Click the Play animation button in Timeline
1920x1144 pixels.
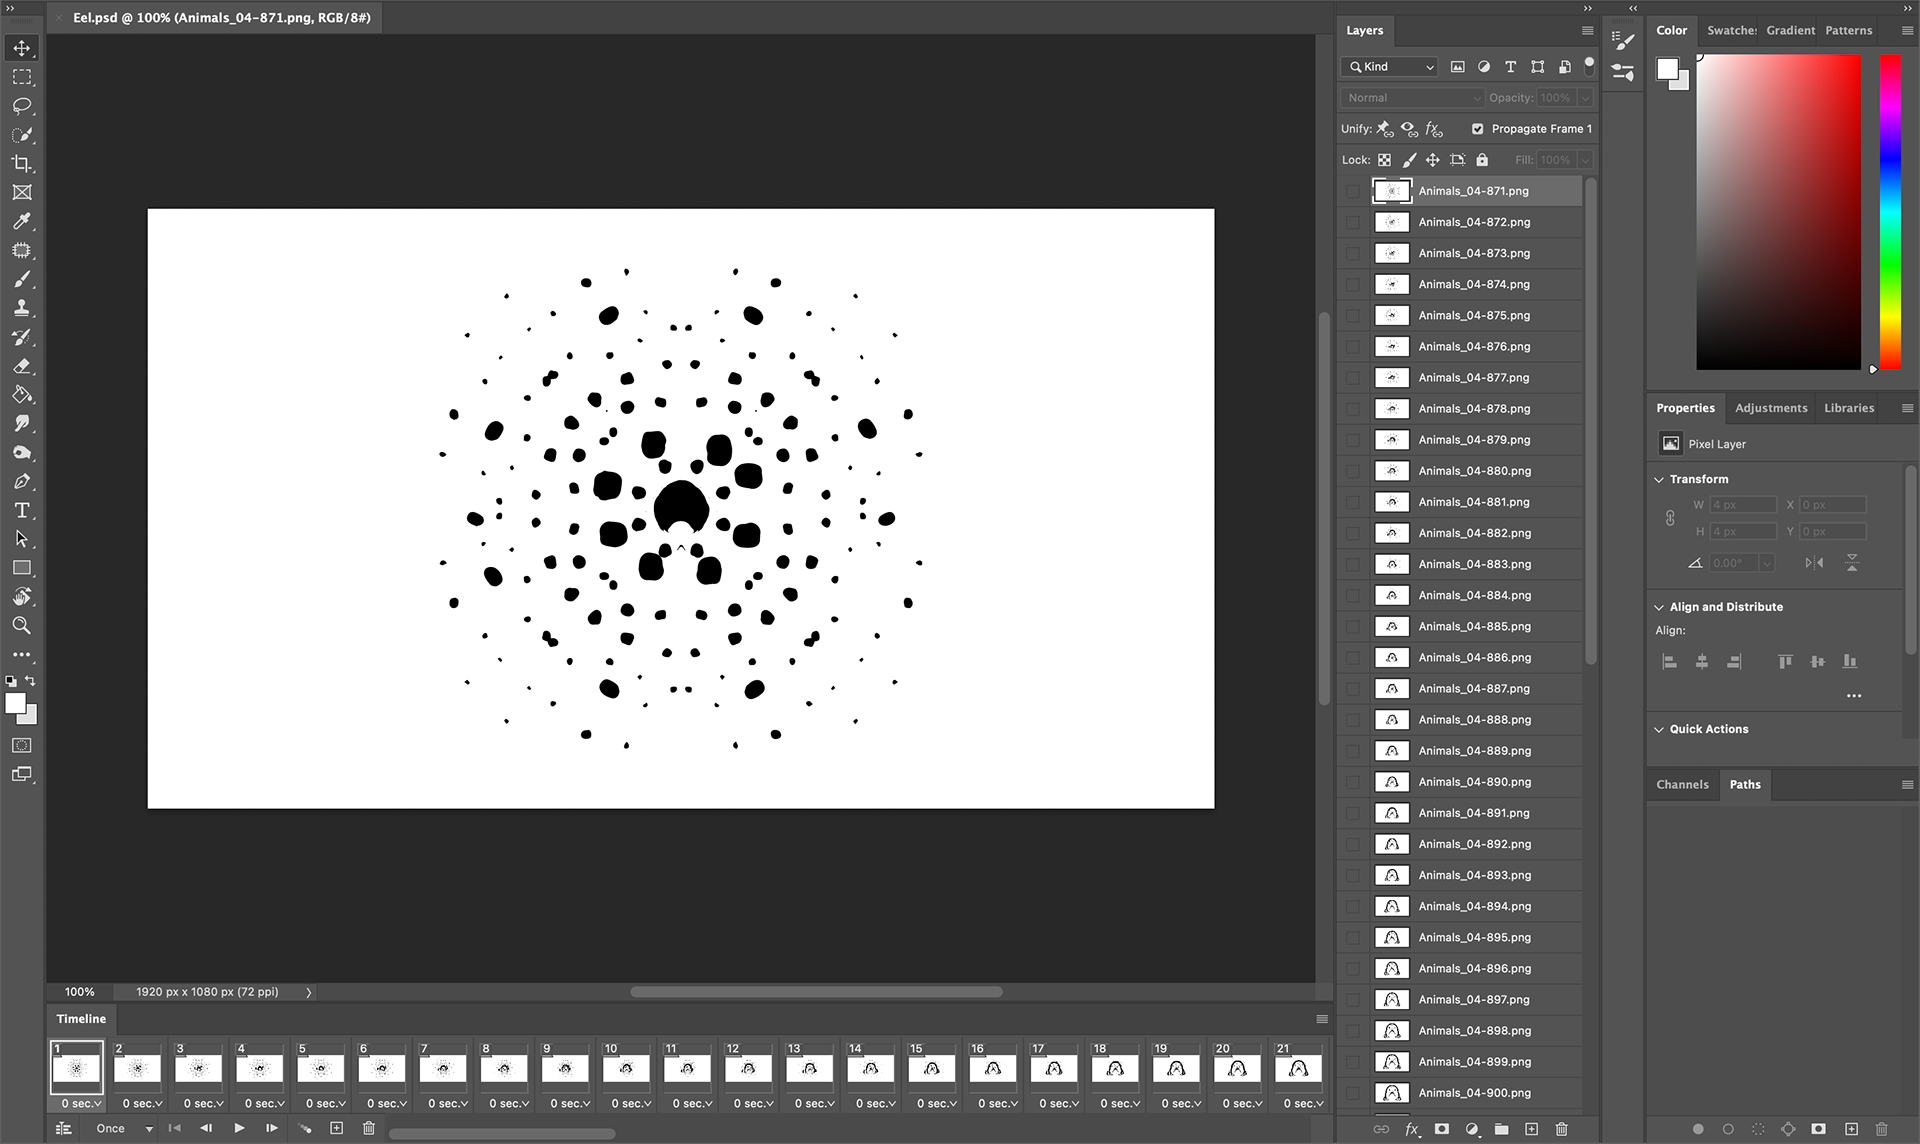(239, 1128)
